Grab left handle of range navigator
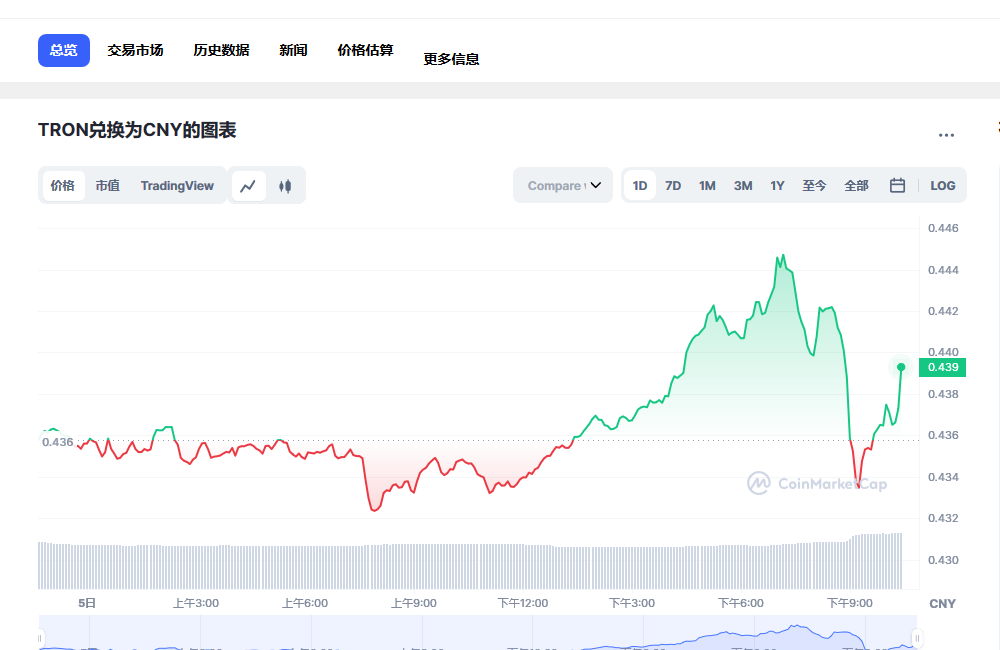 [40, 638]
